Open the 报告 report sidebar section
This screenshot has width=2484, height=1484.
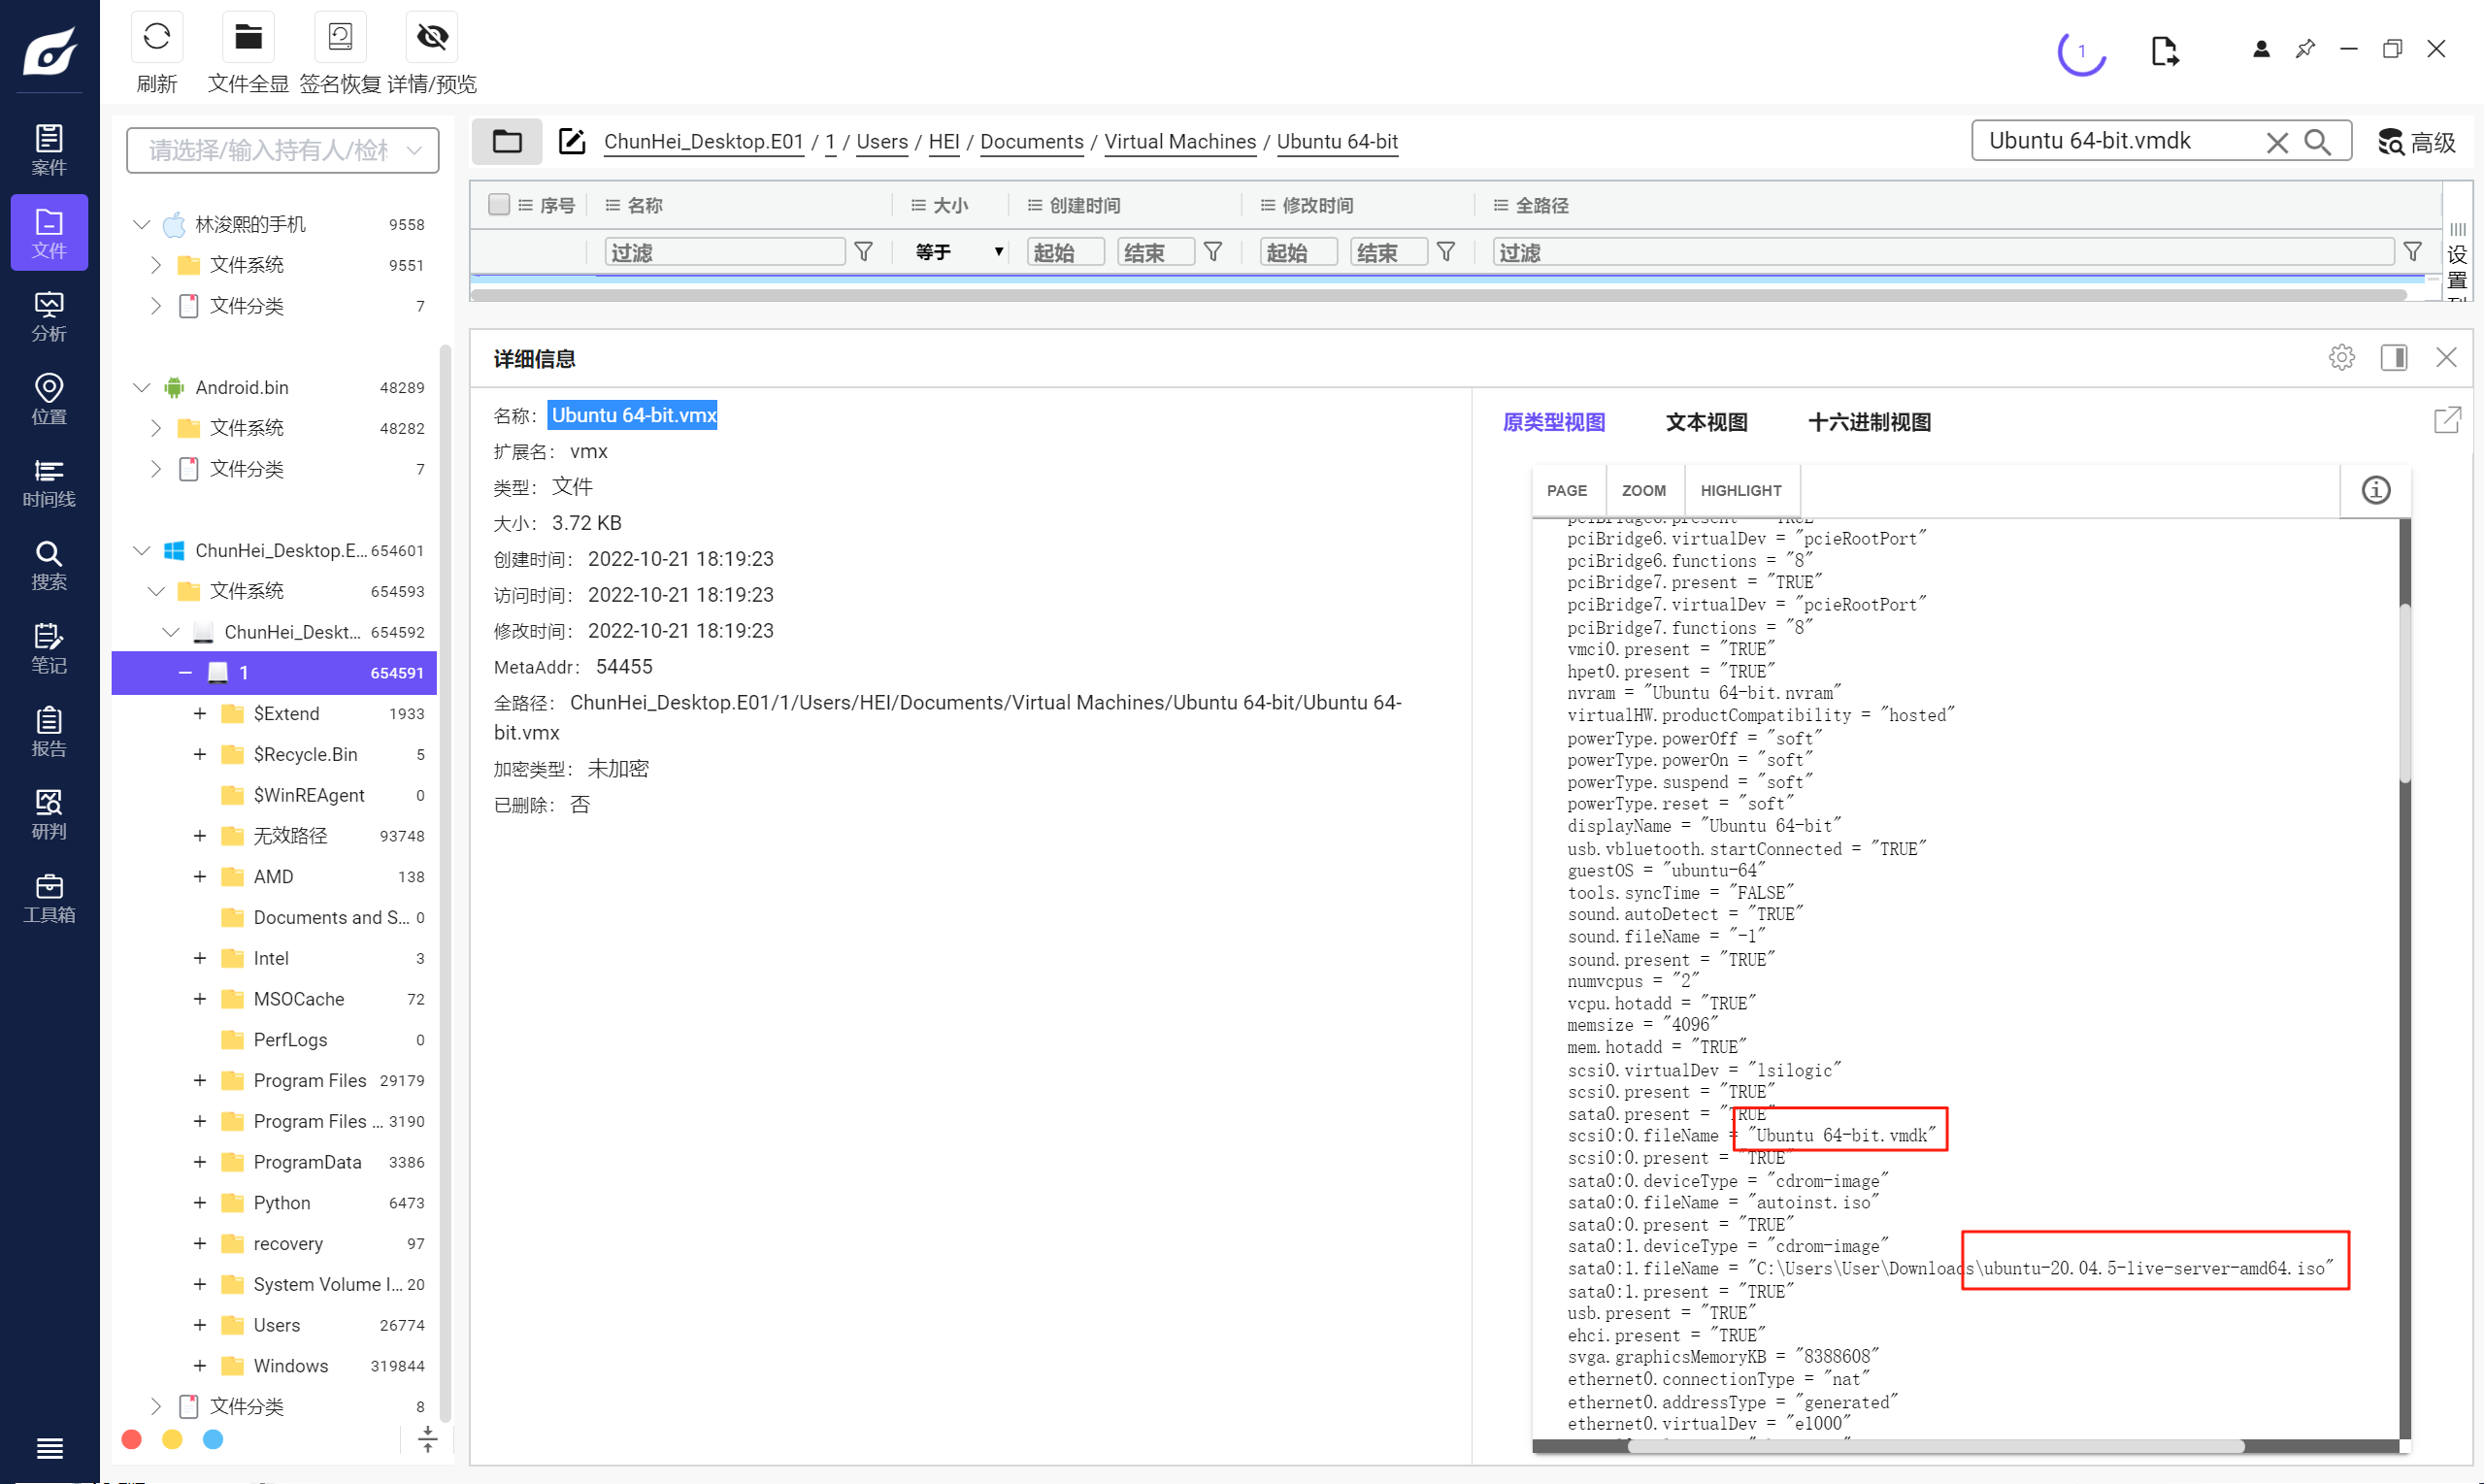tap(49, 731)
